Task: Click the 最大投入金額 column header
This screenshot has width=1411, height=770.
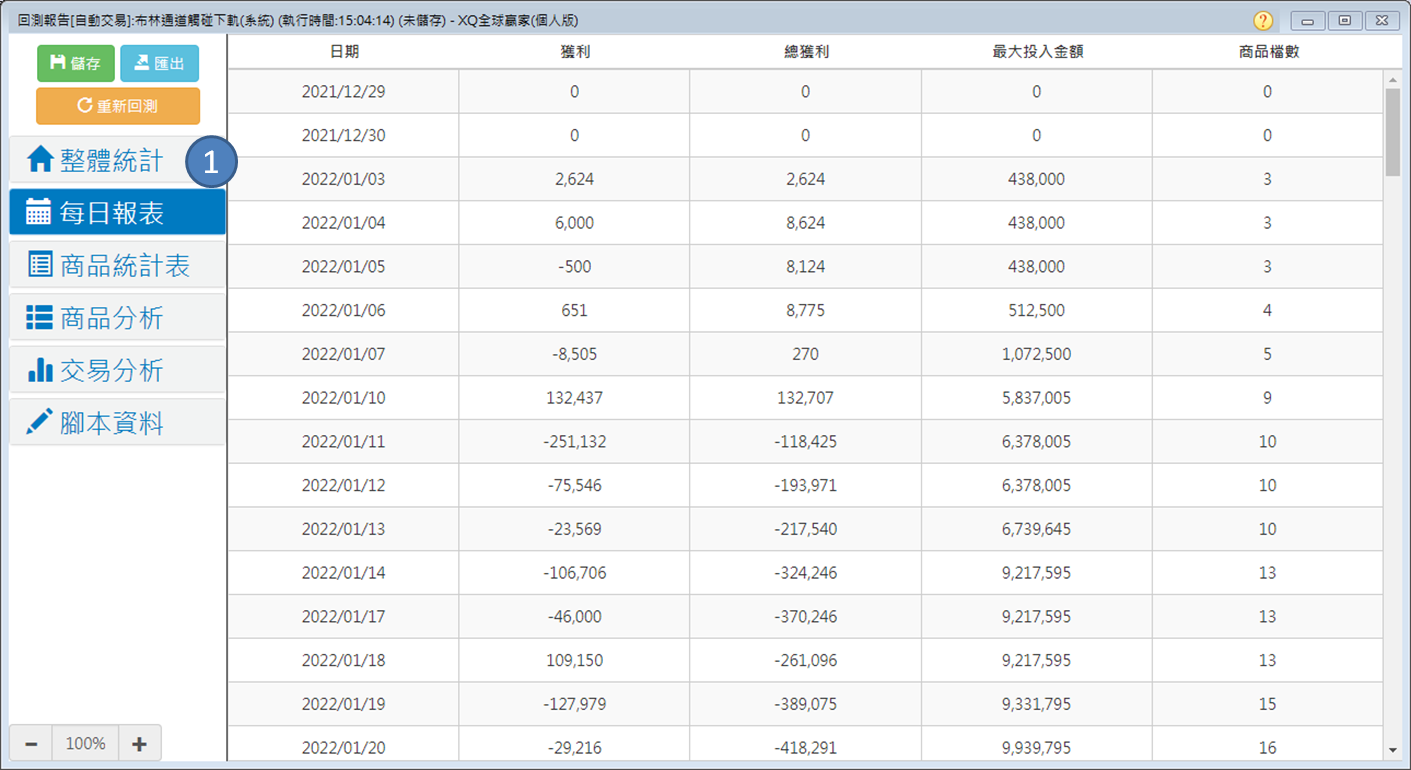Action: click(x=1036, y=52)
